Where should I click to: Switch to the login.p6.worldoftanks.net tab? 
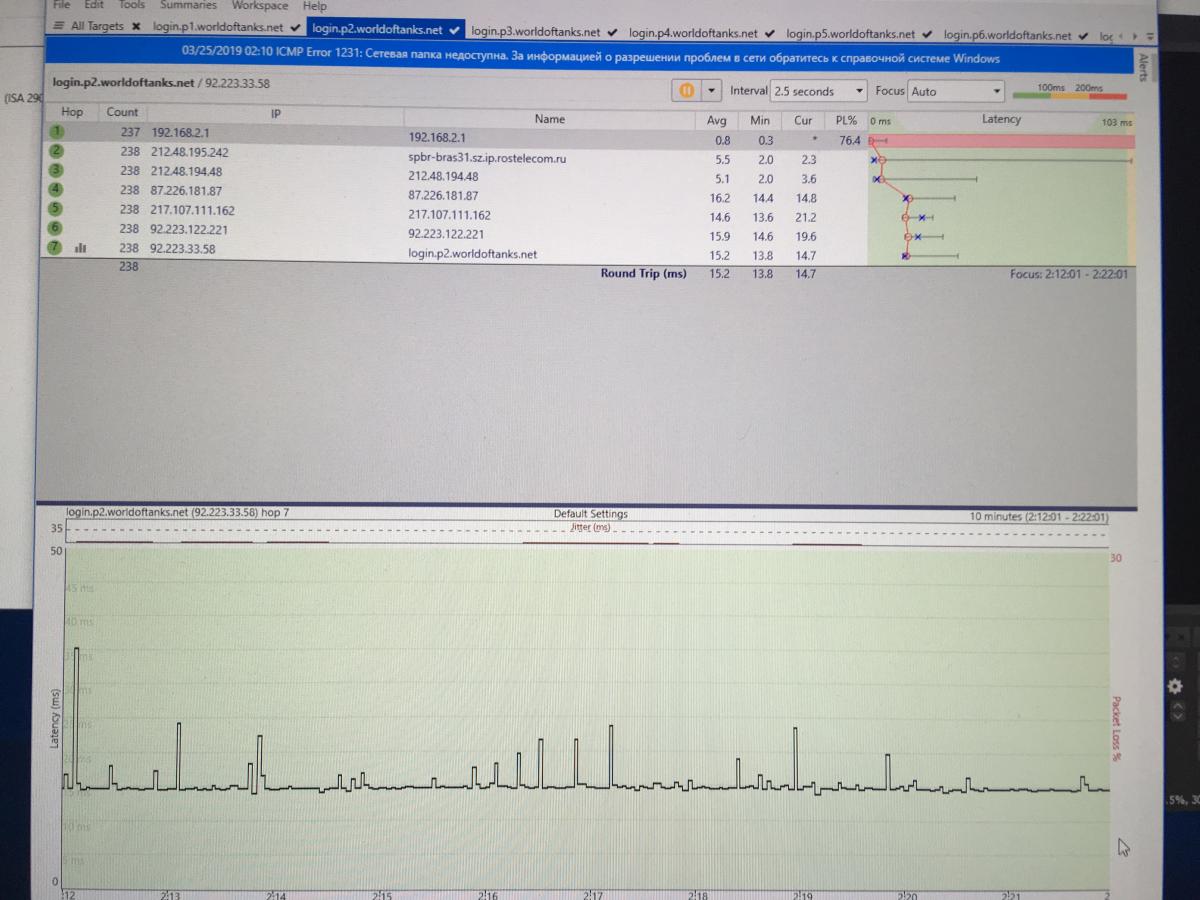tap(1015, 35)
